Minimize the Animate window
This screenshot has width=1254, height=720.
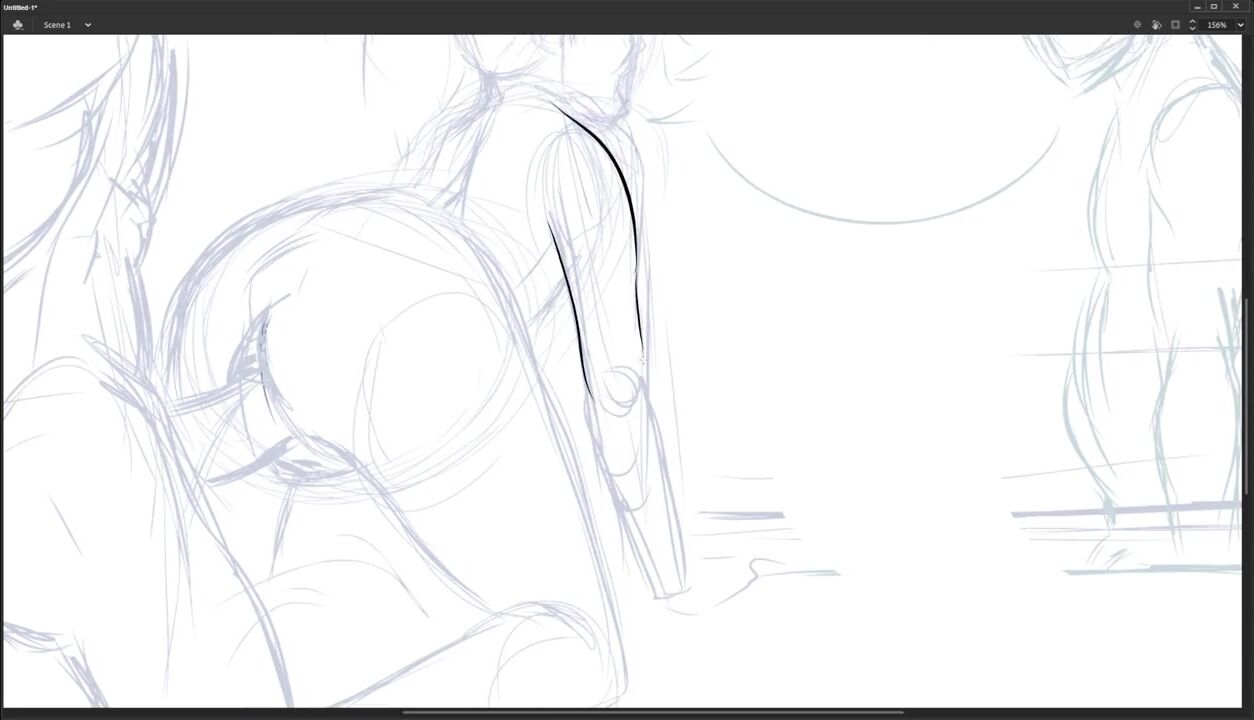pos(1197,7)
